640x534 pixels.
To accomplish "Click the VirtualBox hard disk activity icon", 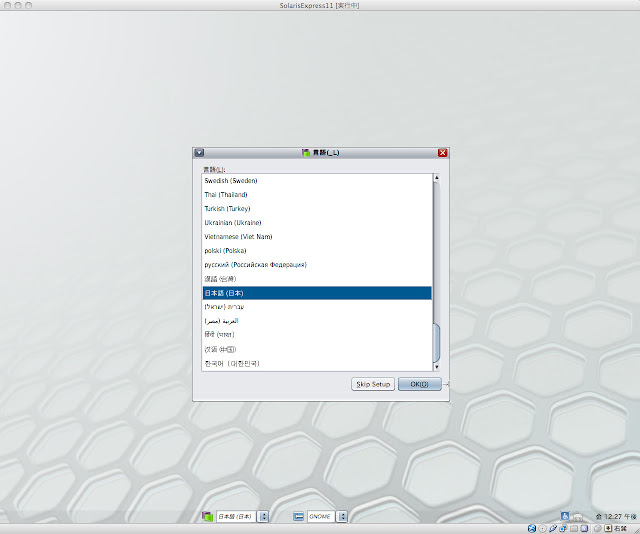I will [x=532, y=529].
